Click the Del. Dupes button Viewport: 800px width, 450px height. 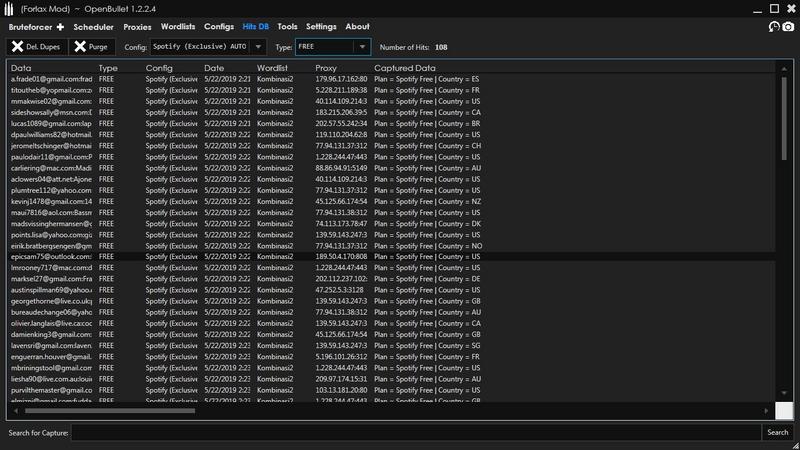pos(37,46)
